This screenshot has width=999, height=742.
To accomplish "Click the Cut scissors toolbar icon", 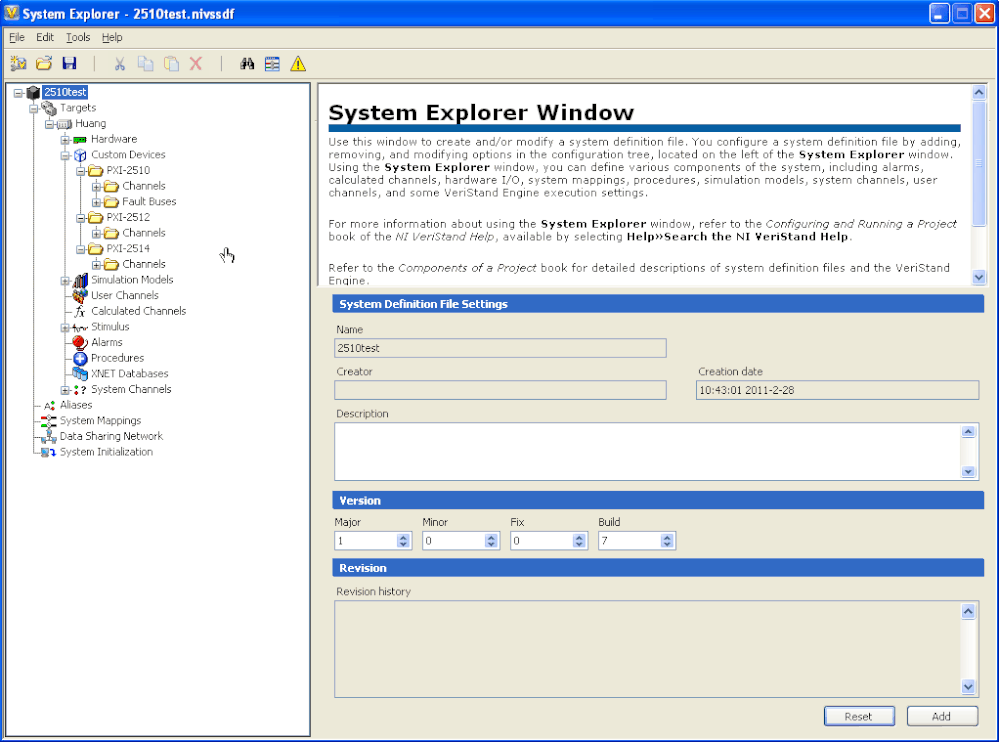I will click(x=120, y=63).
